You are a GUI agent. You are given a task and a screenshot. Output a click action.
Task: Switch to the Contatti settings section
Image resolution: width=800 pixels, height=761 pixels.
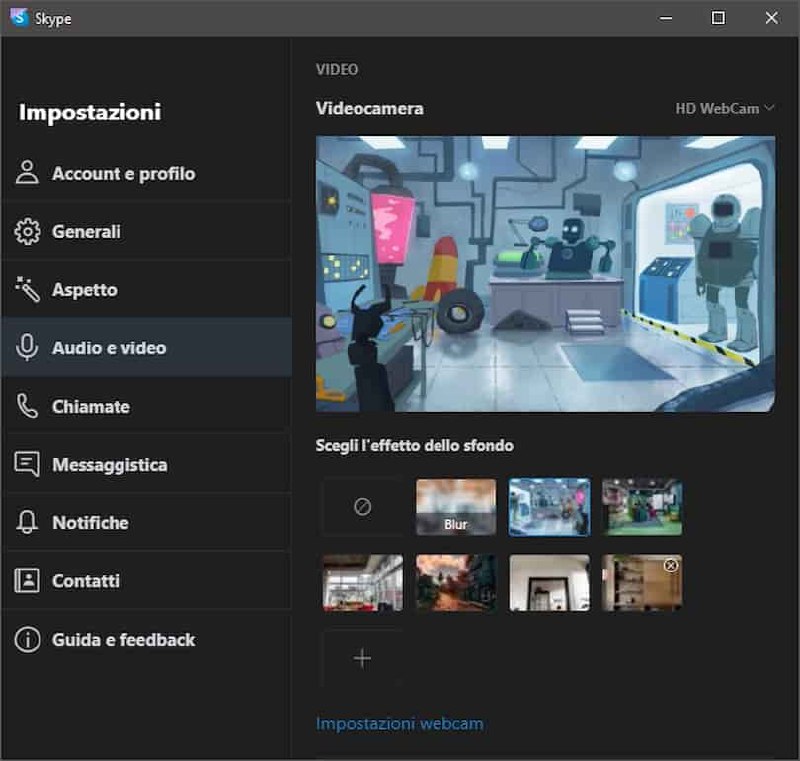pyautogui.click(x=146, y=580)
